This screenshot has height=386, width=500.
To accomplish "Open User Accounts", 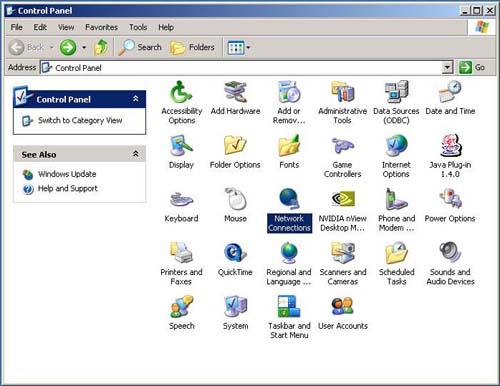I will coord(343,313).
